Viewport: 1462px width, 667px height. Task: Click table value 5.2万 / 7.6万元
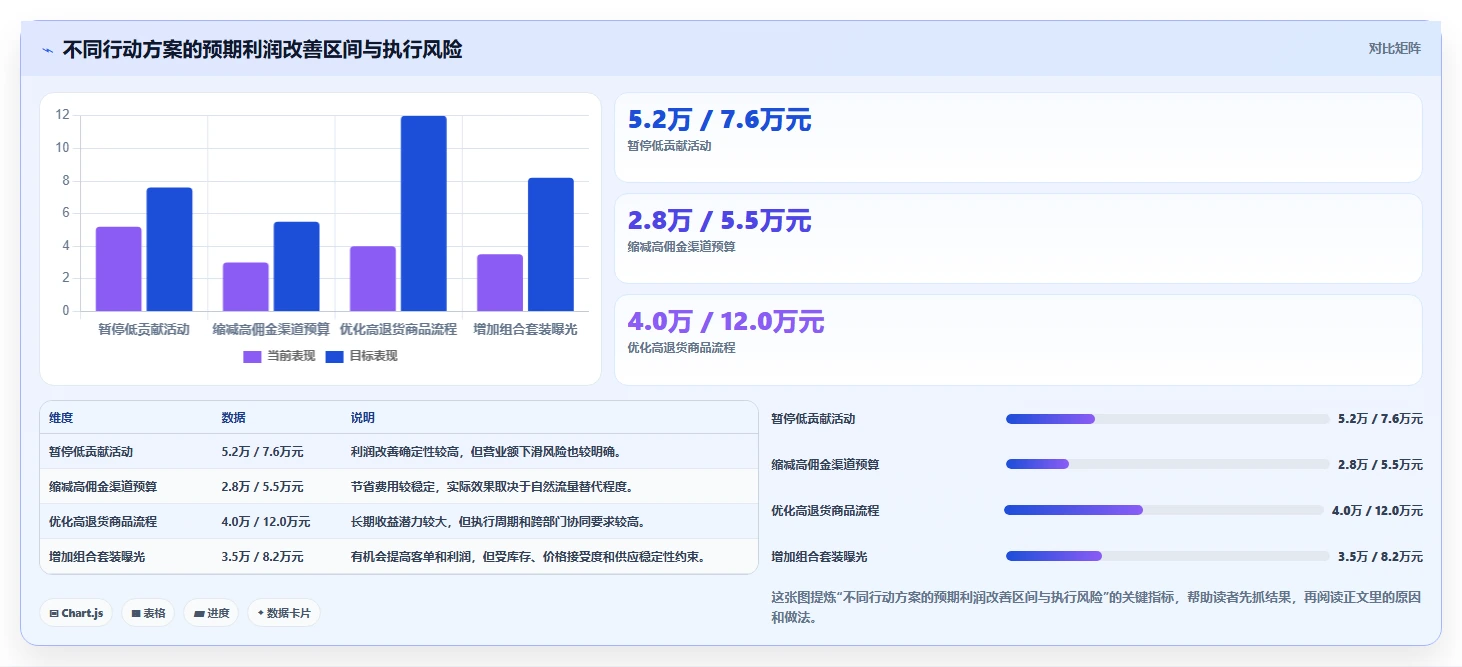(262, 452)
